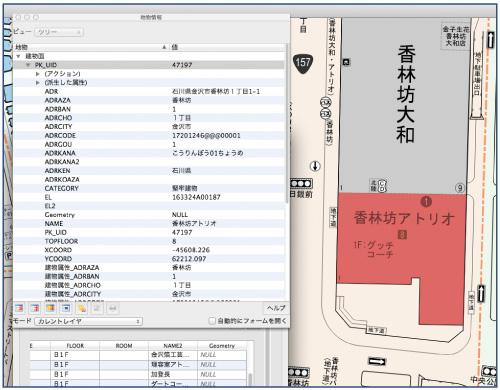
Task: Click the clear results toolbar icon
Action: tap(82, 308)
